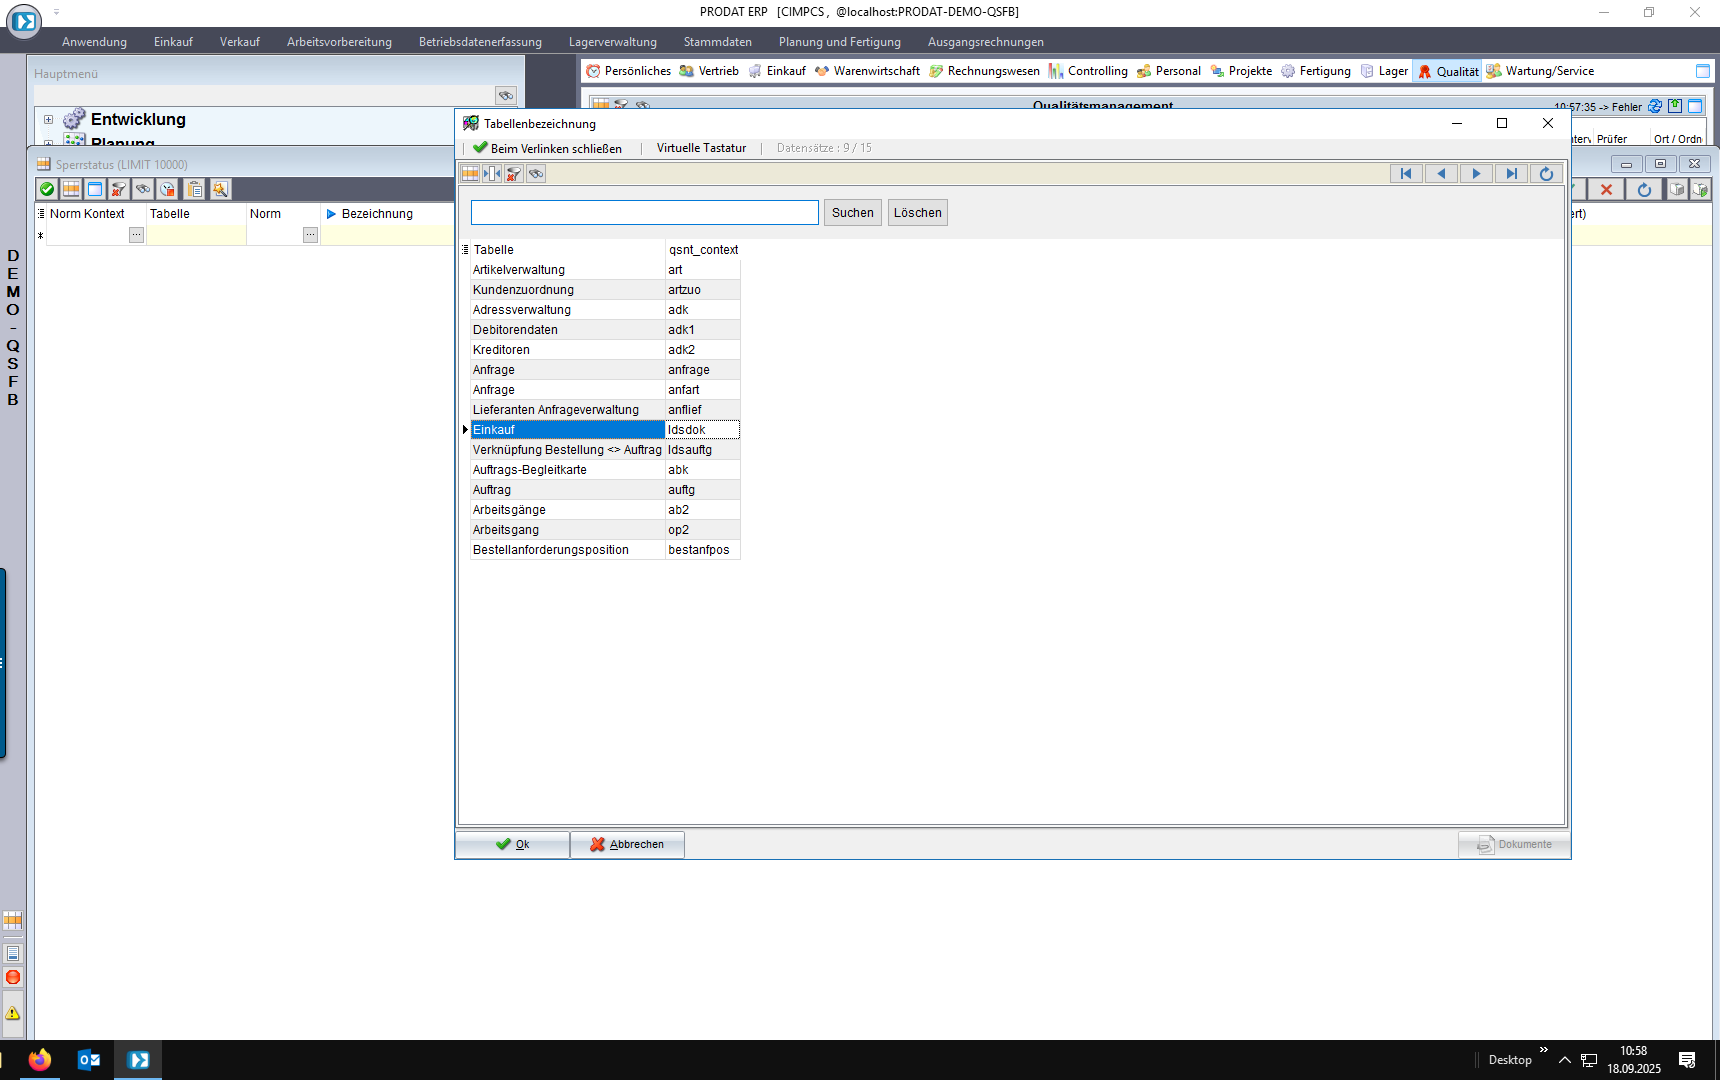Click the binoculars search icon in dialog toolbar

point(536,174)
